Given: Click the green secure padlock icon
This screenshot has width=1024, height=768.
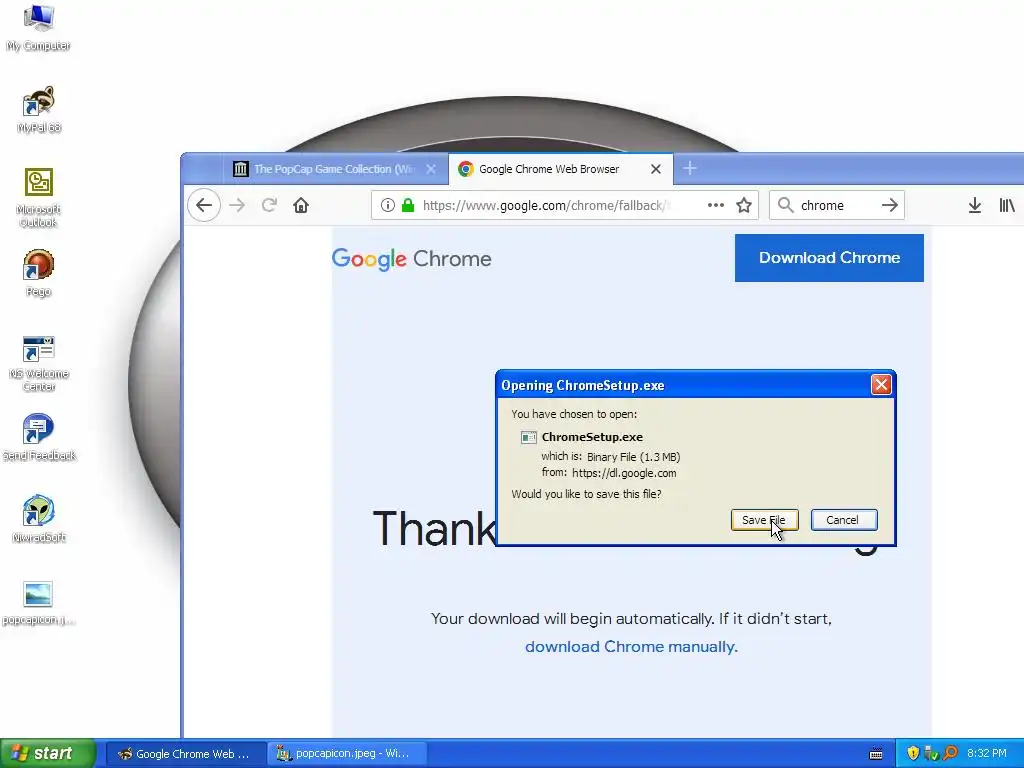Looking at the screenshot, I should tap(408, 205).
